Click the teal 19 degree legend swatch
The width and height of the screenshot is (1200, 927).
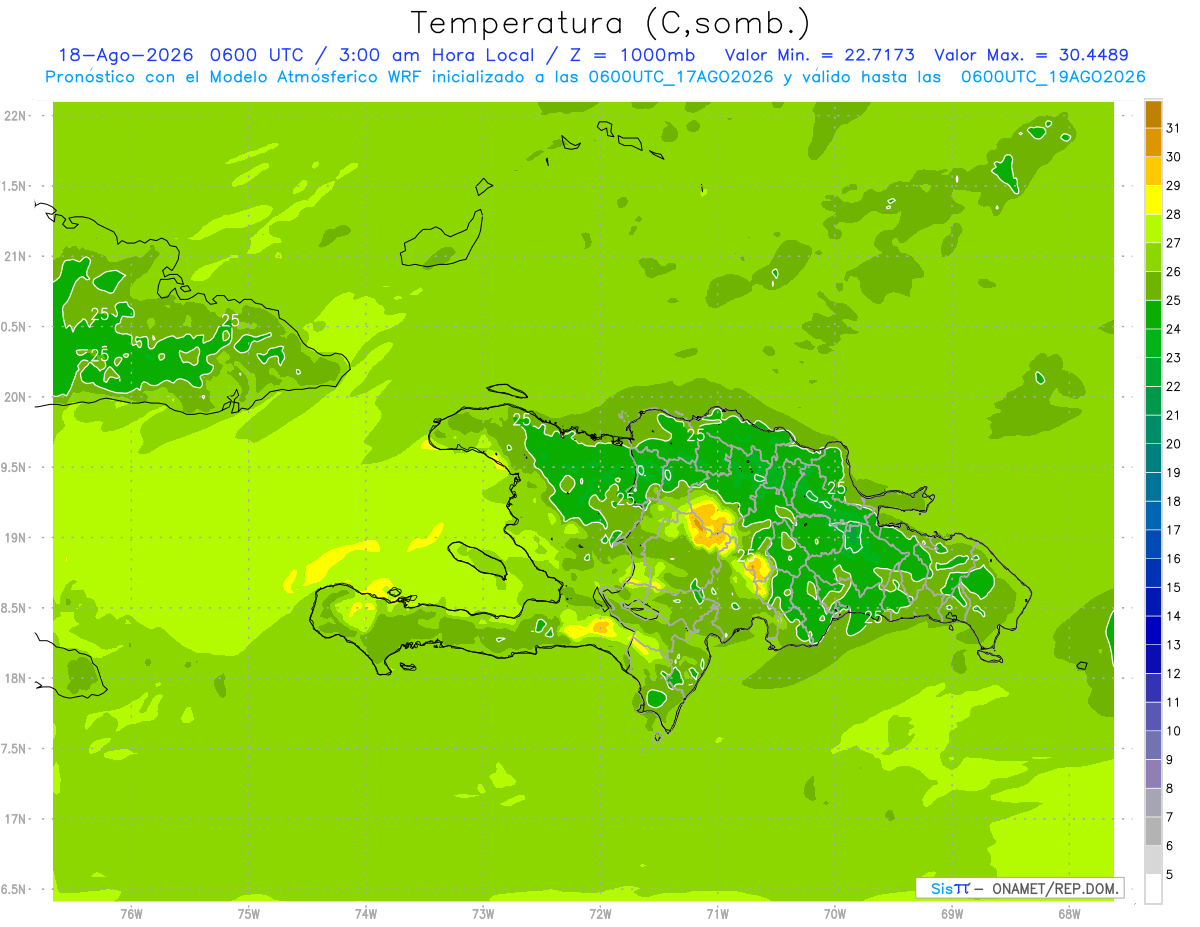[1153, 458]
